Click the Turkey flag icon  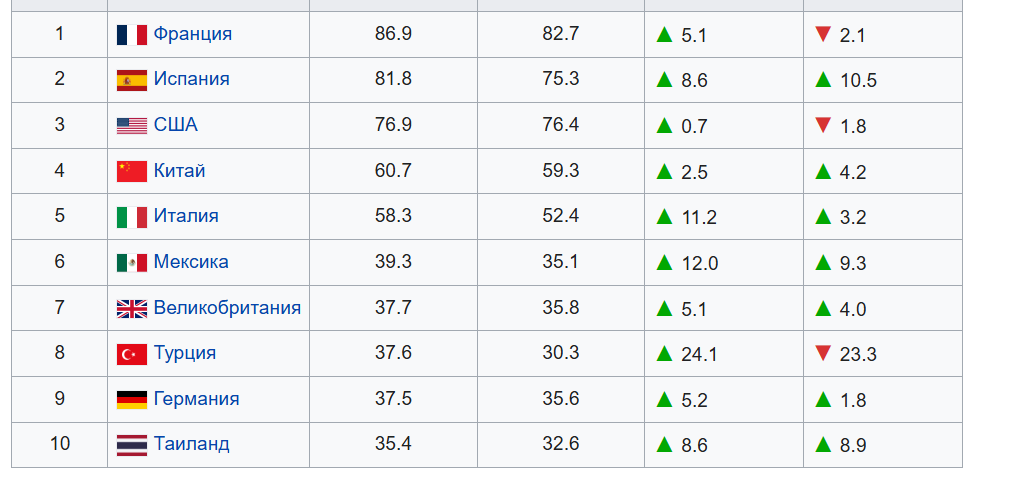point(132,354)
